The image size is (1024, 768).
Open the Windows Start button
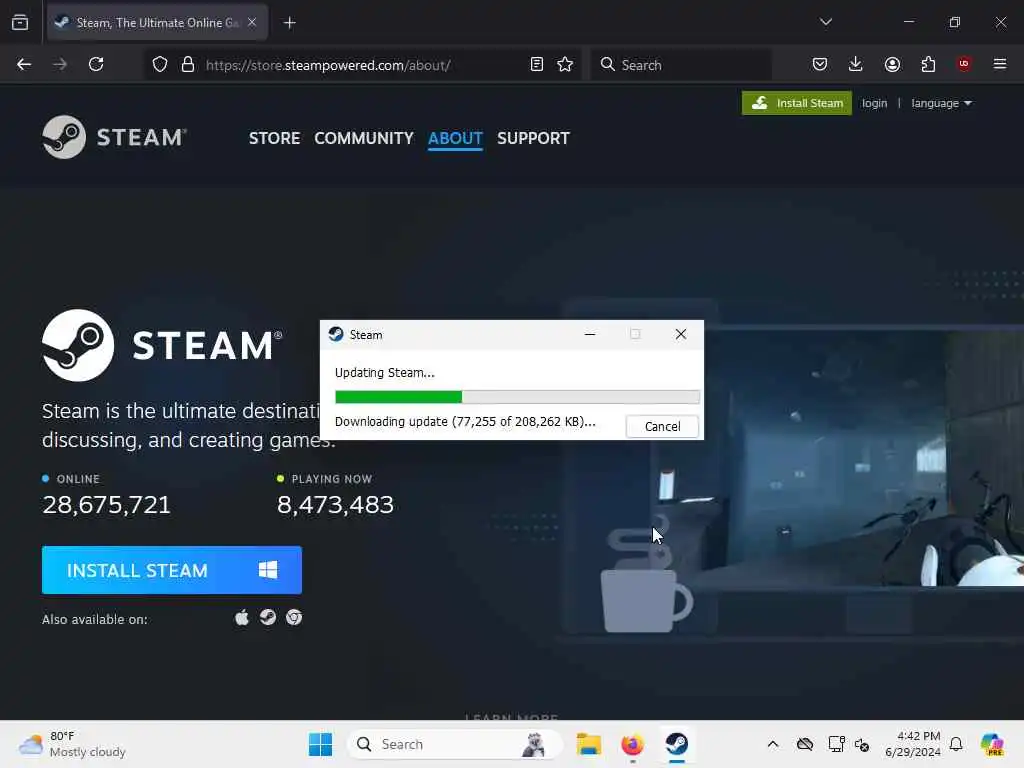pyautogui.click(x=320, y=744)
